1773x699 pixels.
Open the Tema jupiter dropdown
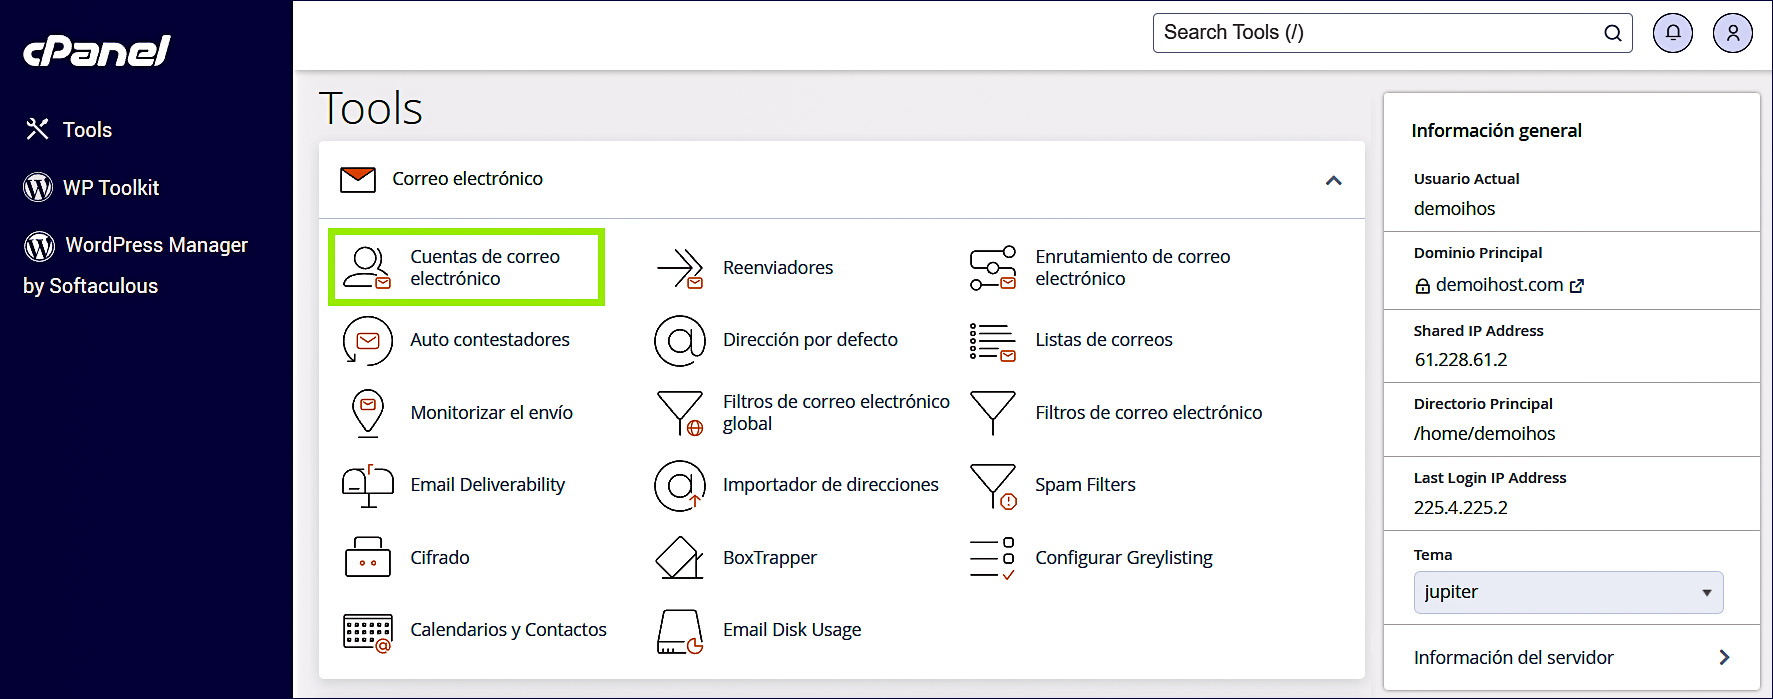[1567, 592]
